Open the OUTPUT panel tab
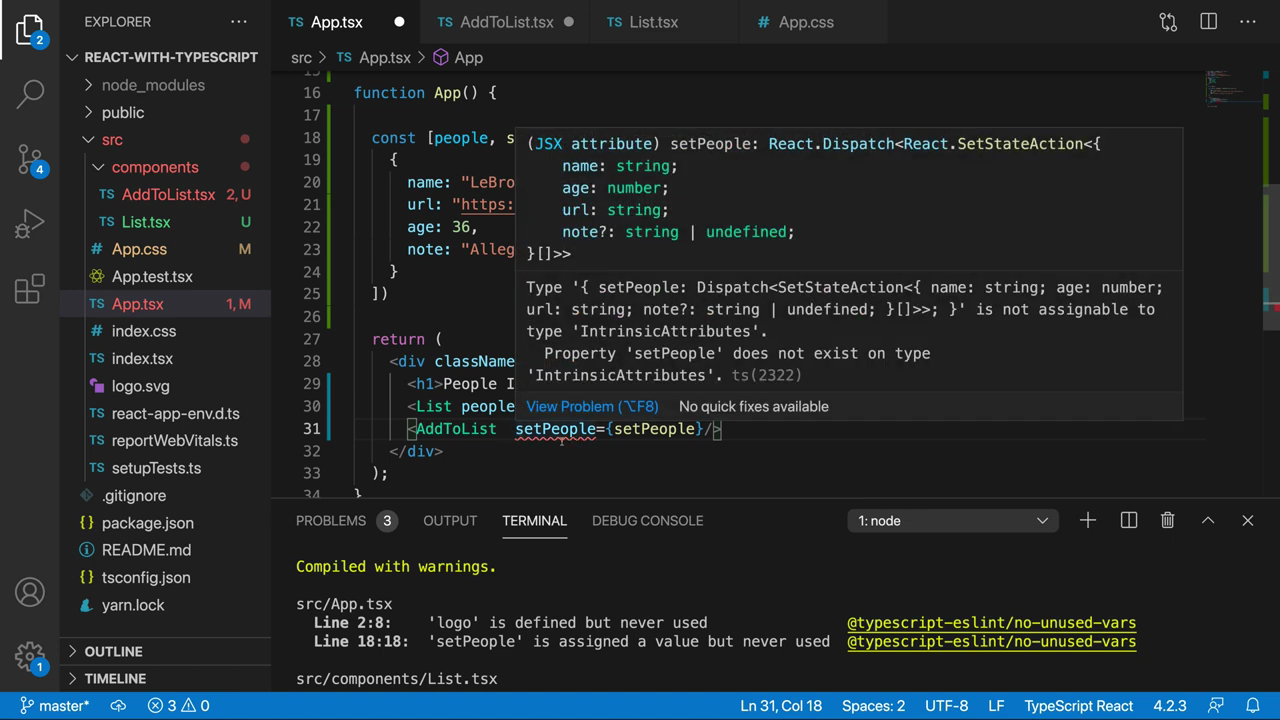This screenshot has width=1280, height=720. [x=450, y=520]
